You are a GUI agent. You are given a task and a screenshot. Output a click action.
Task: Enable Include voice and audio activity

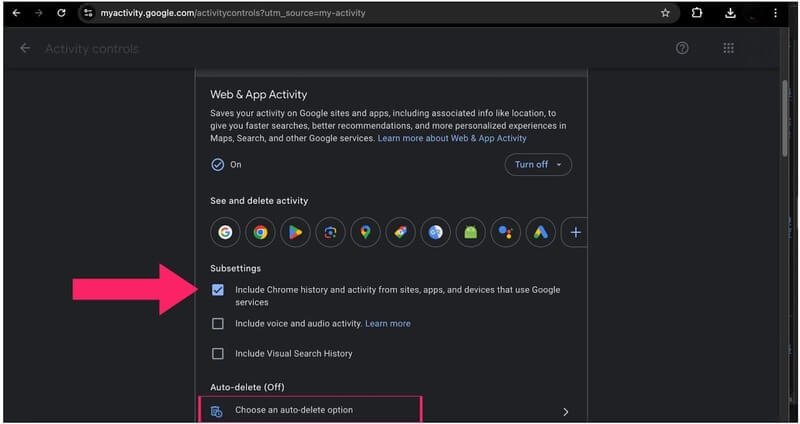[218, 323]
